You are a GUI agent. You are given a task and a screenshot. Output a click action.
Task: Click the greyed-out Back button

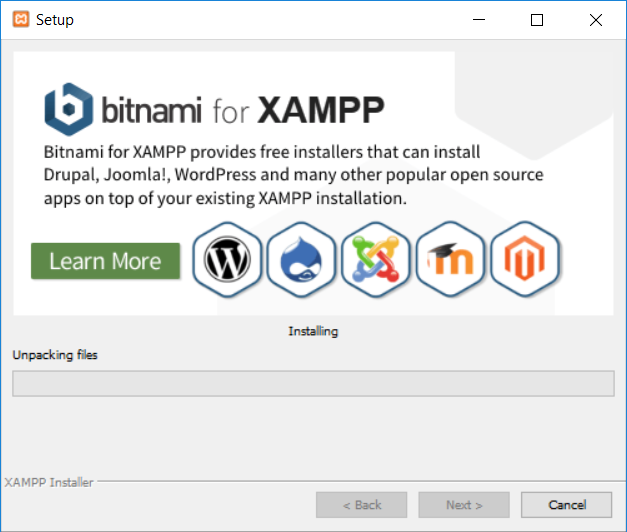[x=362, y=504]
